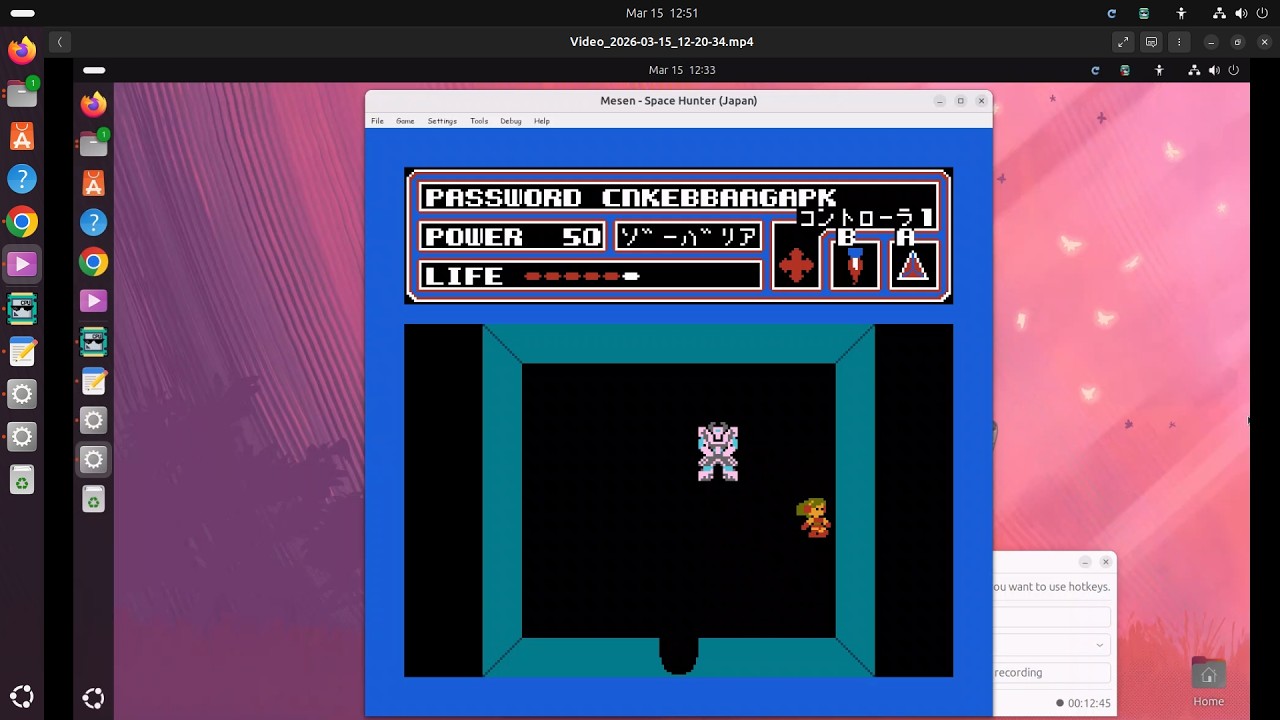Open the Game menu in Mesen
Viewport: 1280px width, 720px height.
coord(405,121)
